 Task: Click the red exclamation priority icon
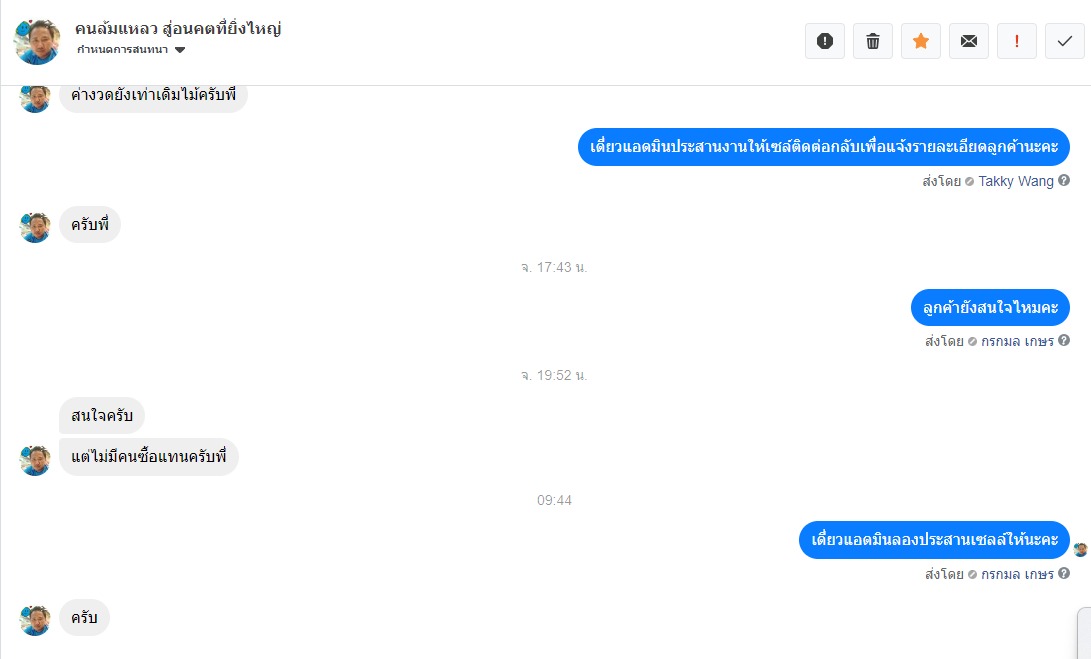click(x=1017, y=41)
